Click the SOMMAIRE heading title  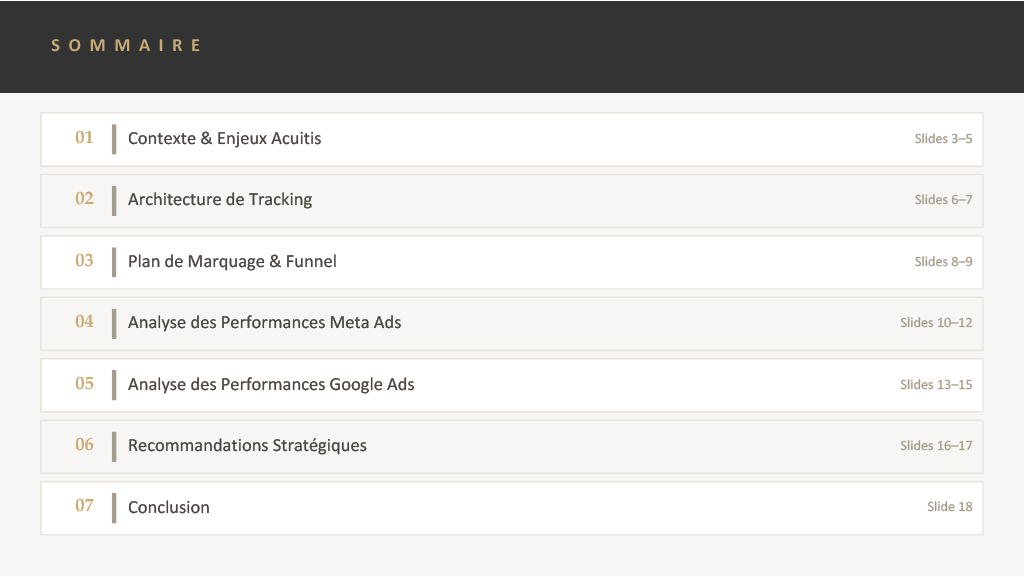click(126, 45)
